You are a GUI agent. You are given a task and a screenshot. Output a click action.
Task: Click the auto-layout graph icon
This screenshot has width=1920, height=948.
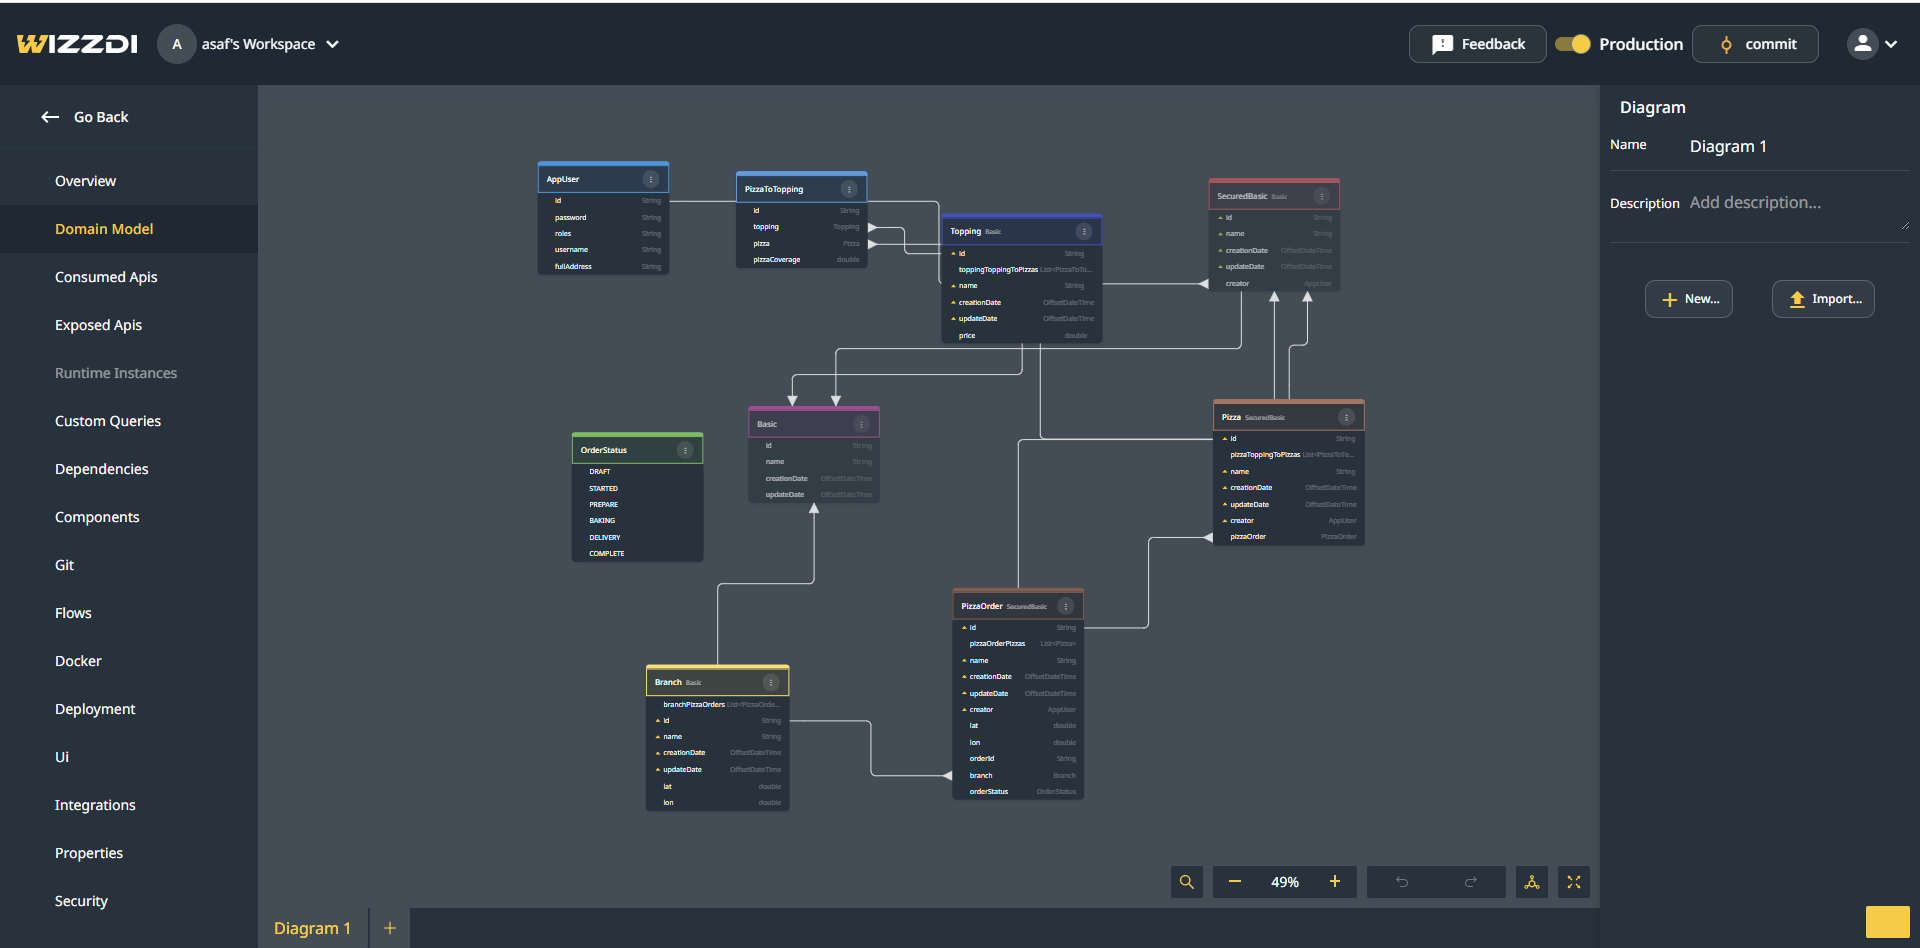1531,882
